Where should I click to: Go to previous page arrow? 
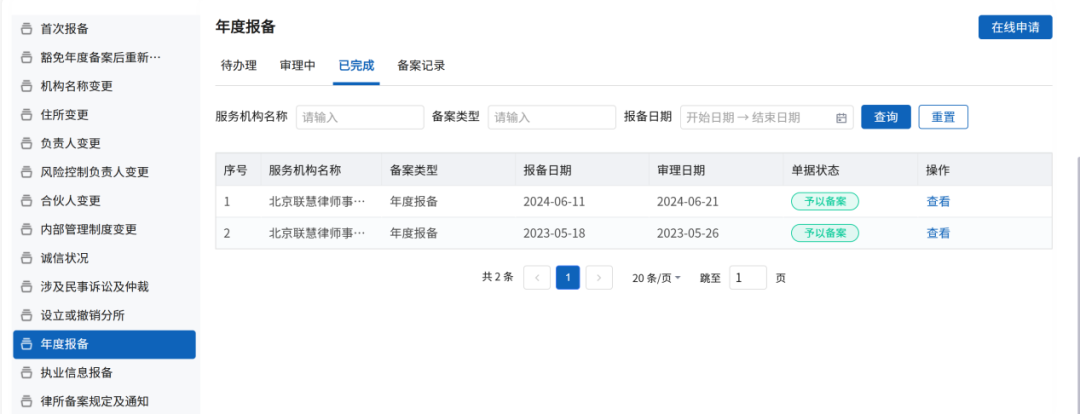(537, 278)
